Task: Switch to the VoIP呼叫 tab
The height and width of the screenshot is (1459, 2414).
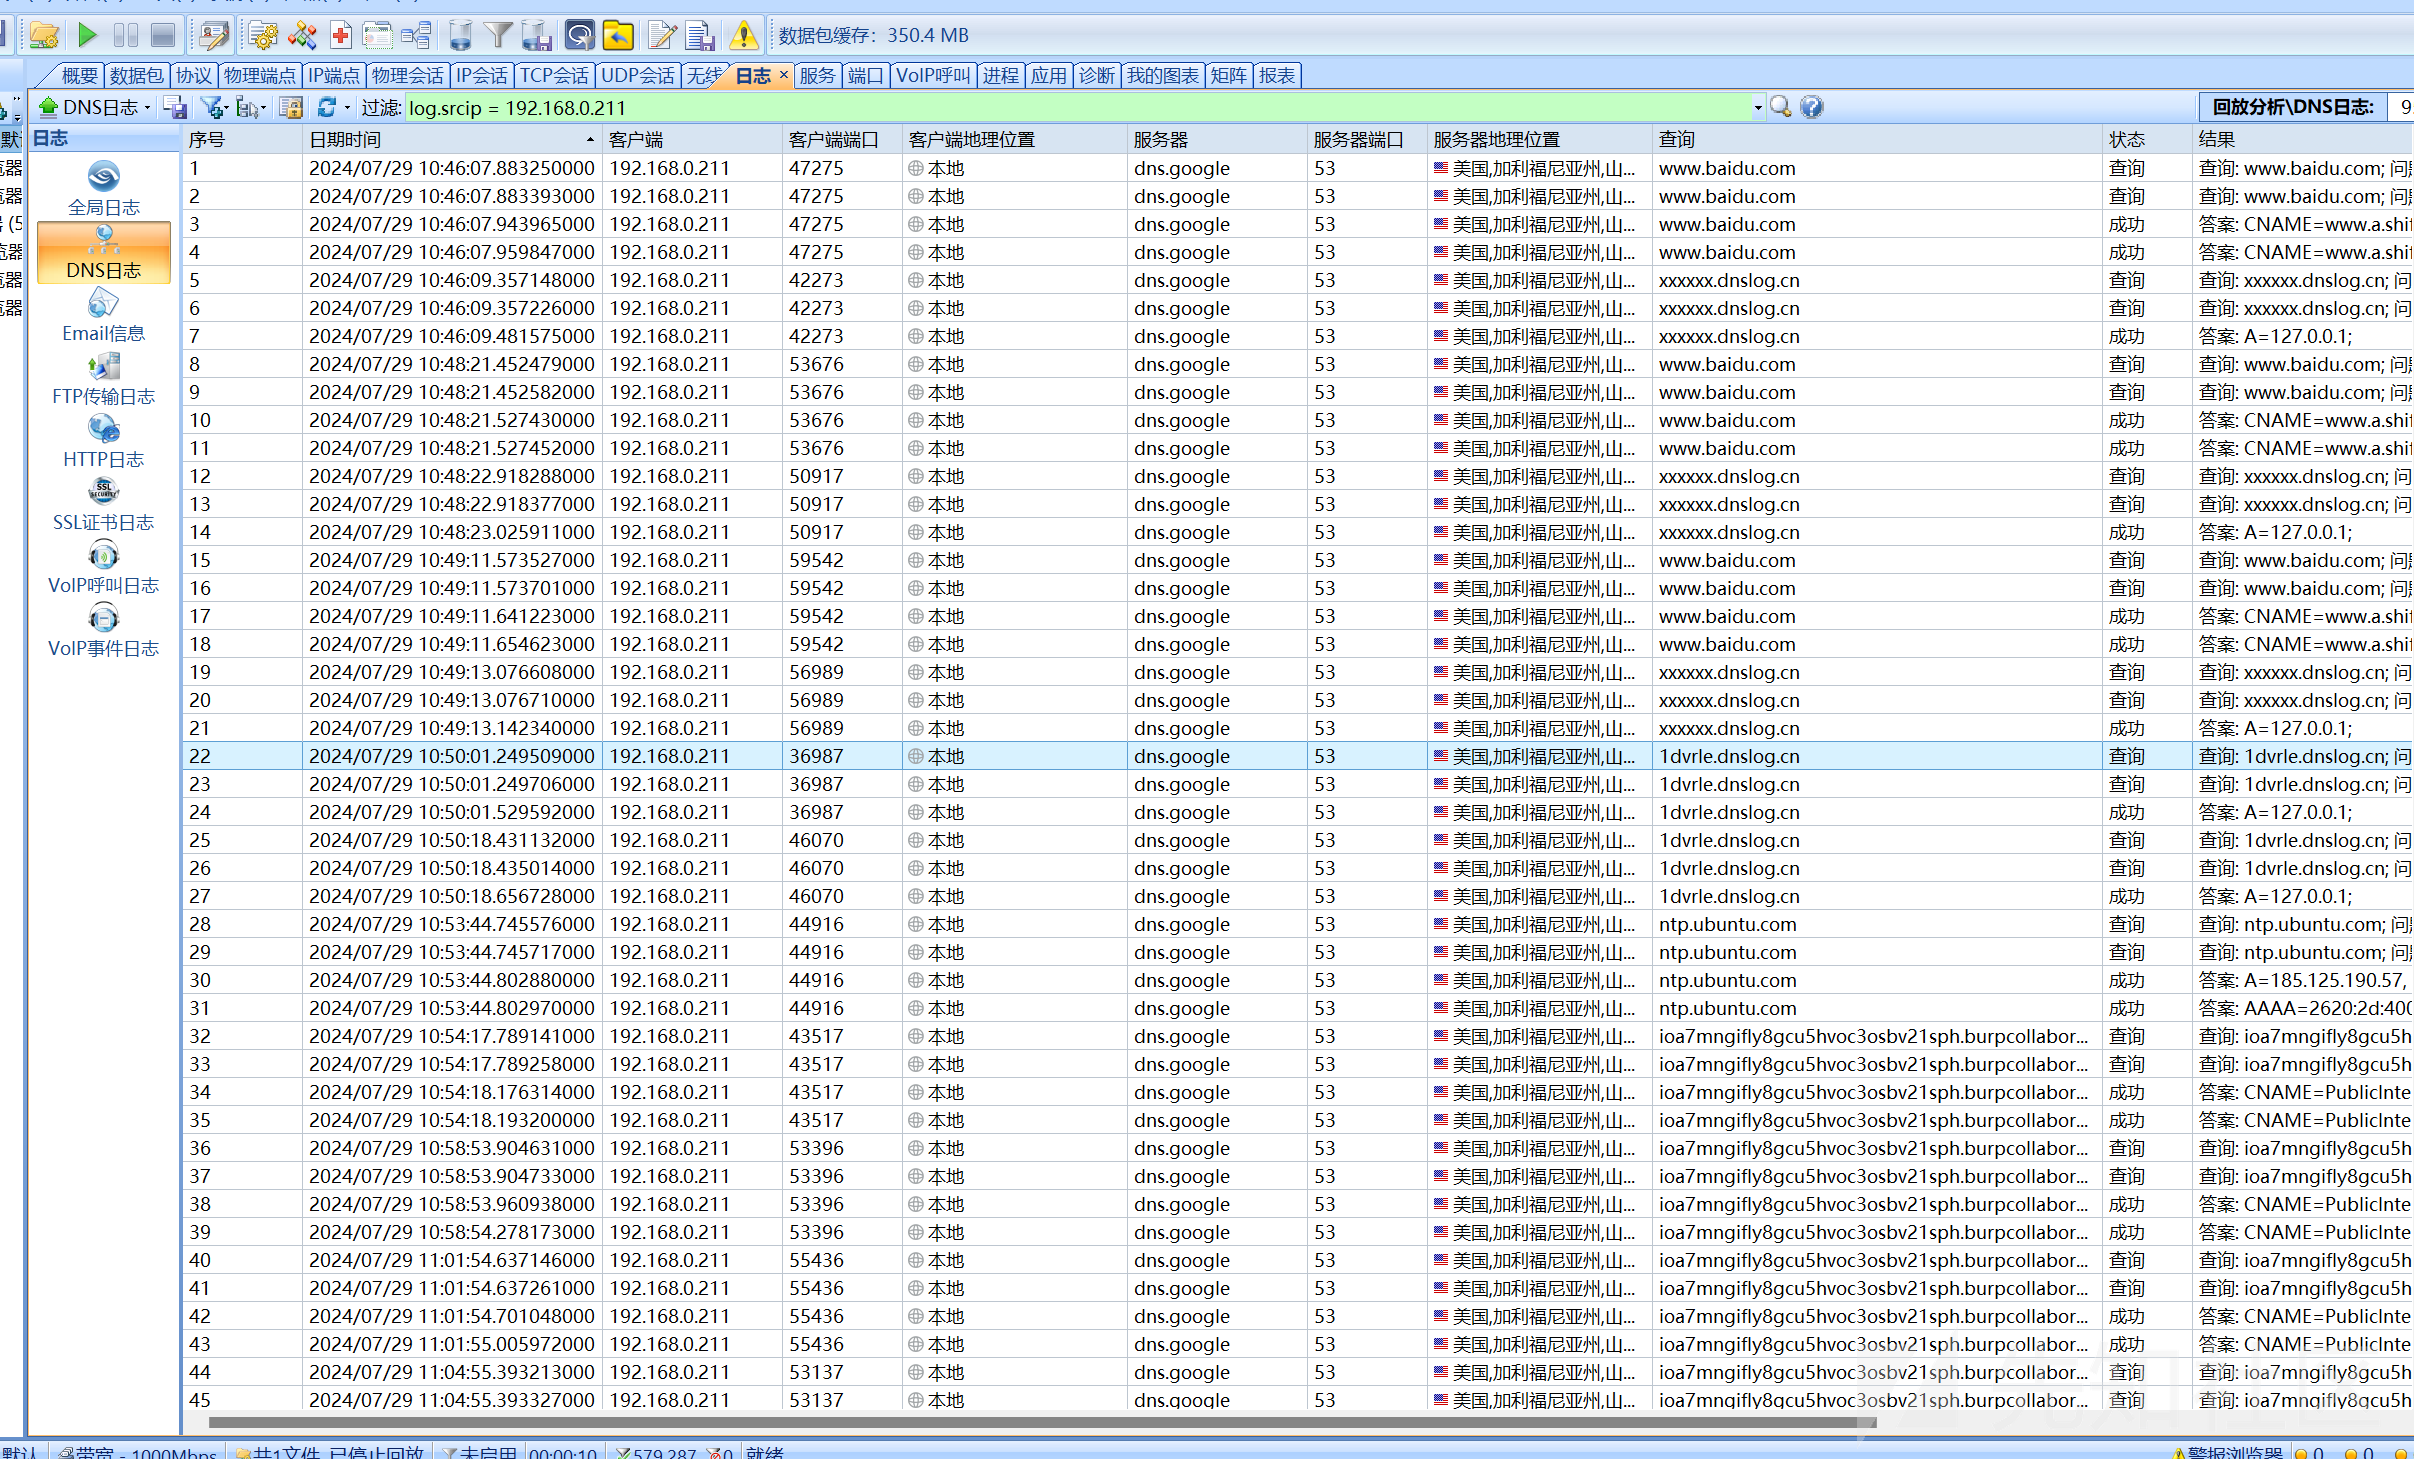Action: pyautogui.click(x=933, y=75)
